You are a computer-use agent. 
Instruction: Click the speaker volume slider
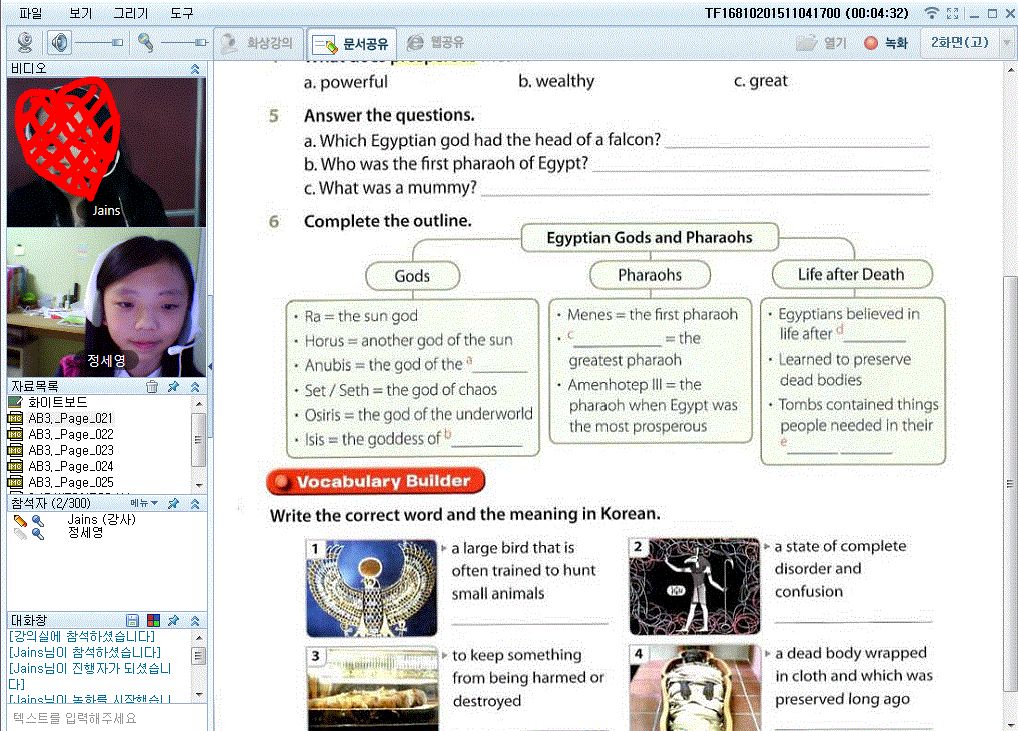point(100,43)
